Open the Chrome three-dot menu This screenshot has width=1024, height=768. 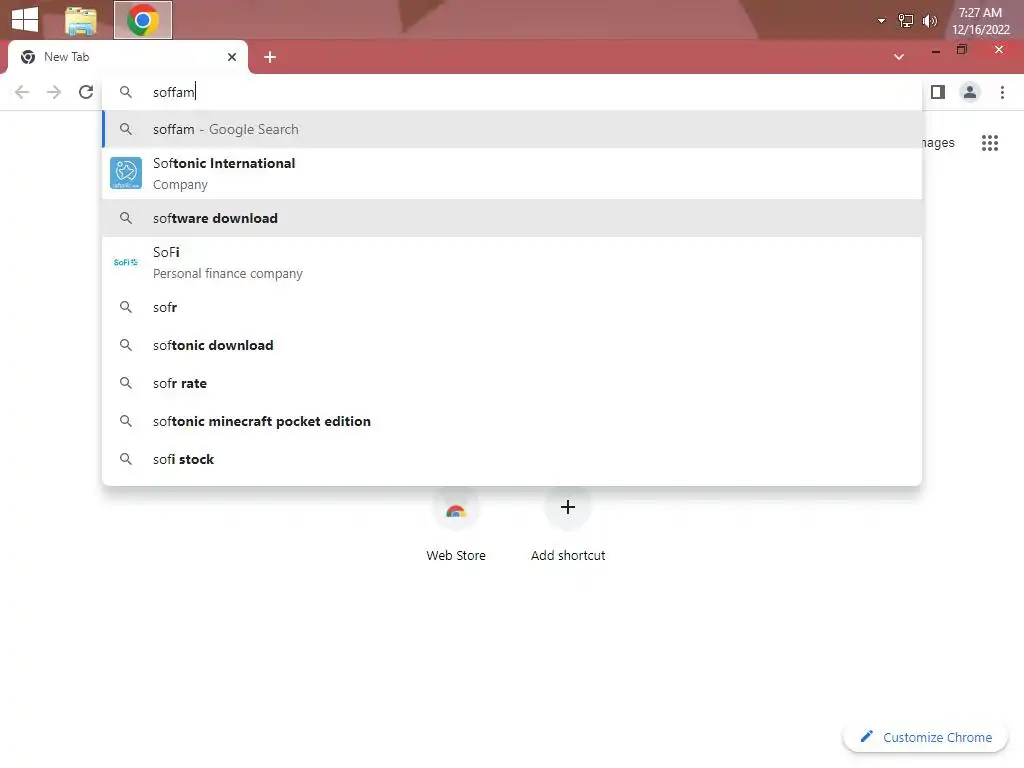[x=1002, y=92]
